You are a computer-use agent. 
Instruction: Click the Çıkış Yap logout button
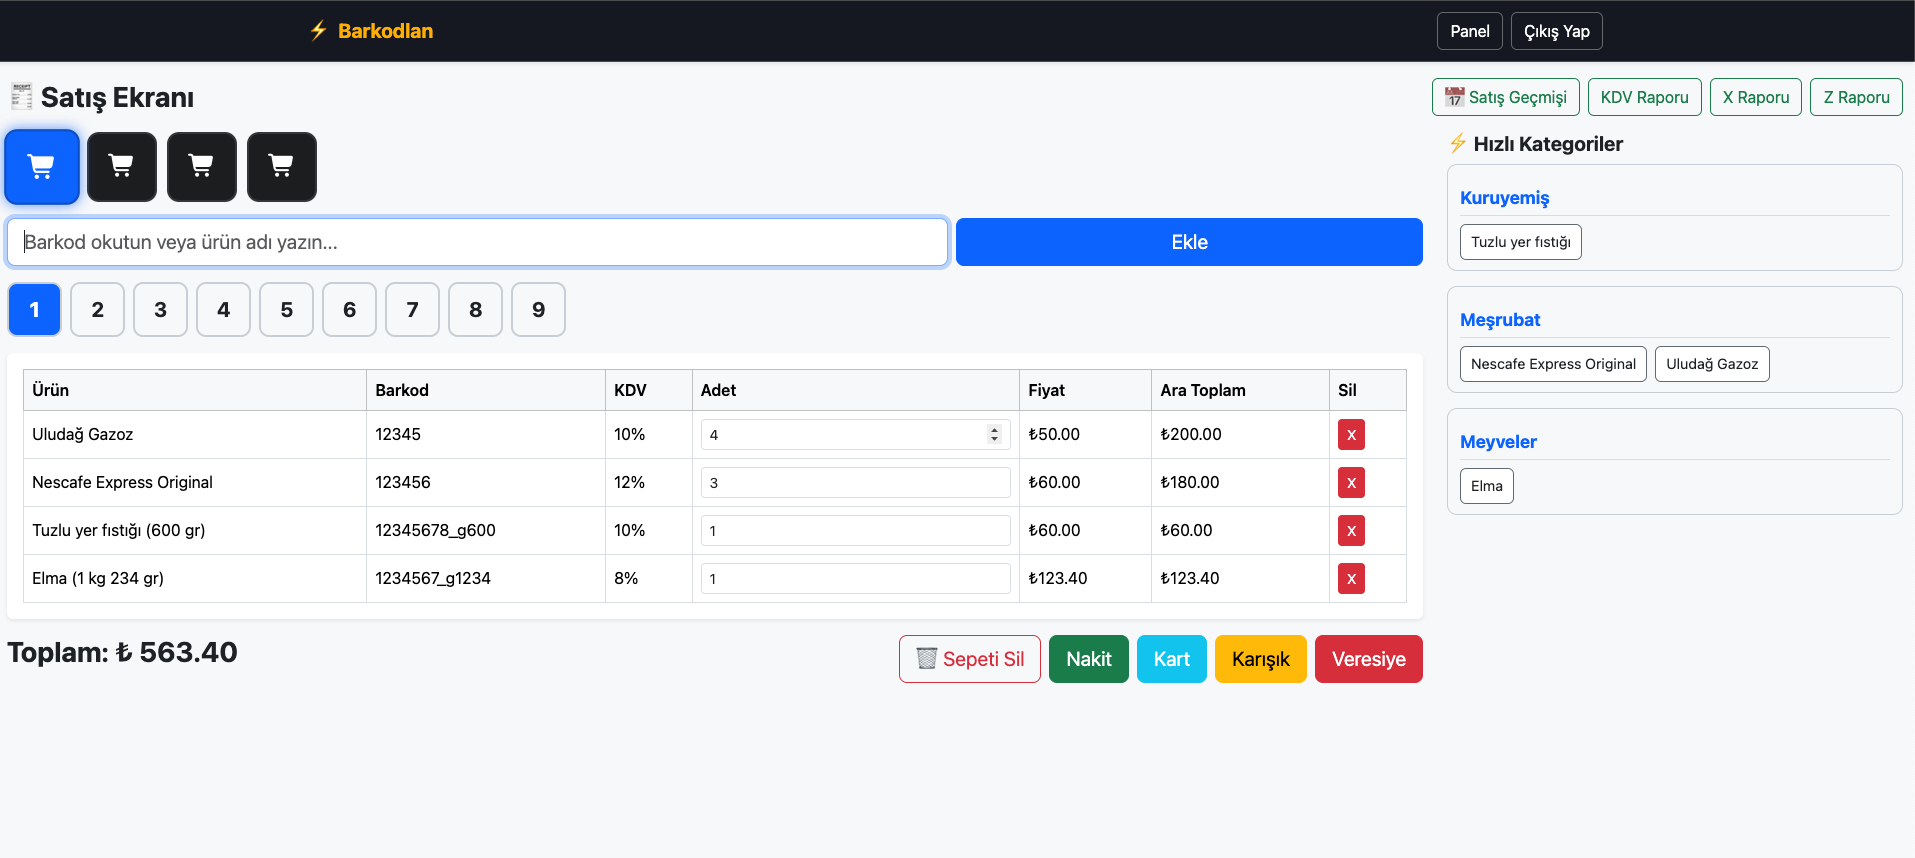click(x=1556, y=31)
